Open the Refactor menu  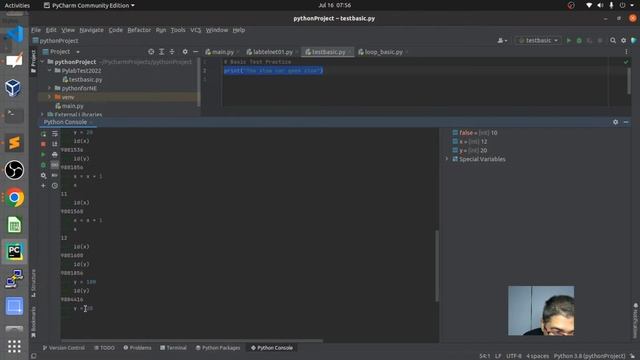139,30
